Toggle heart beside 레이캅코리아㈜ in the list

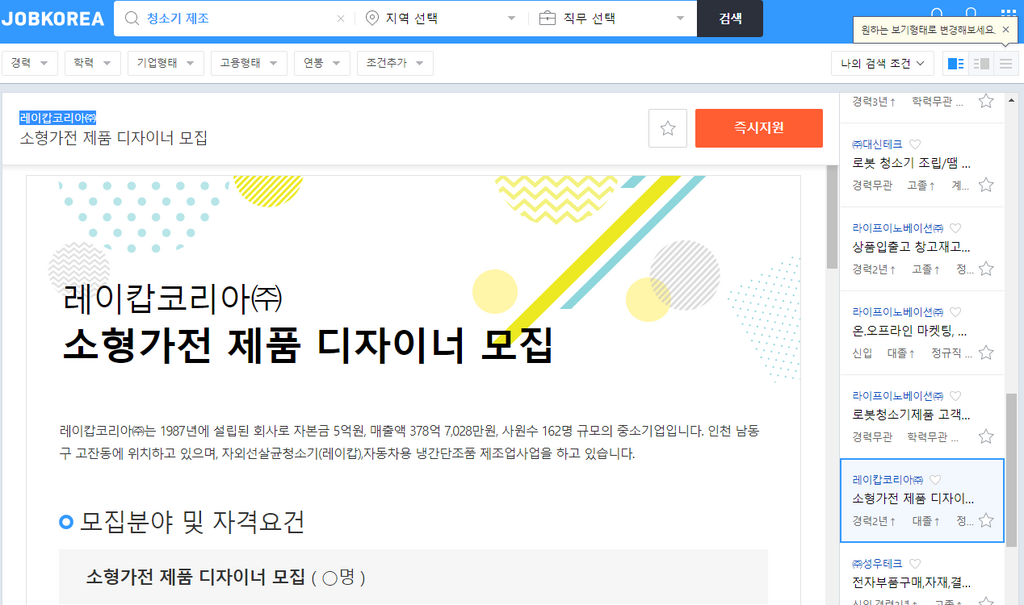point(935,480)
